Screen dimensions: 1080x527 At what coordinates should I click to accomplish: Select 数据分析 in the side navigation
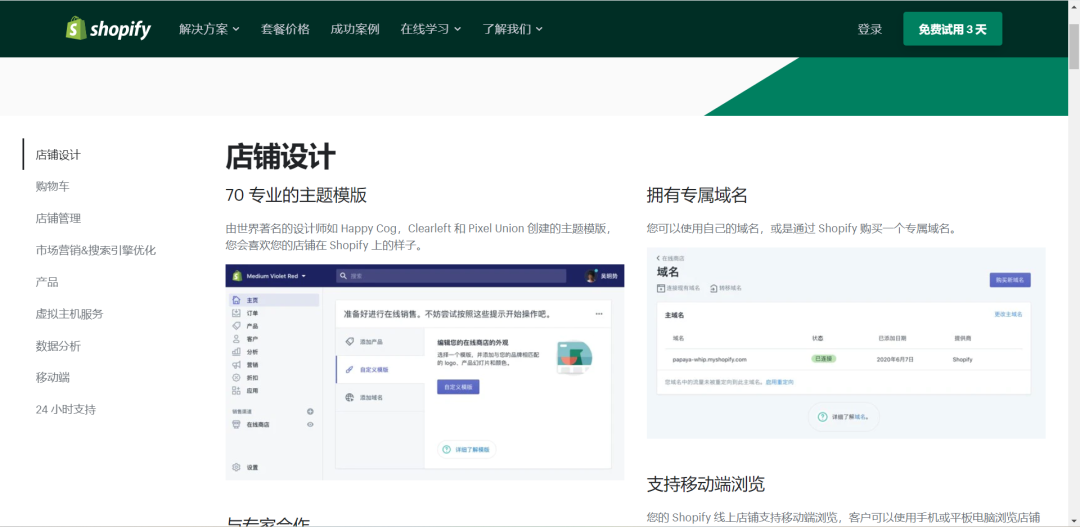(x=59, y=345)
